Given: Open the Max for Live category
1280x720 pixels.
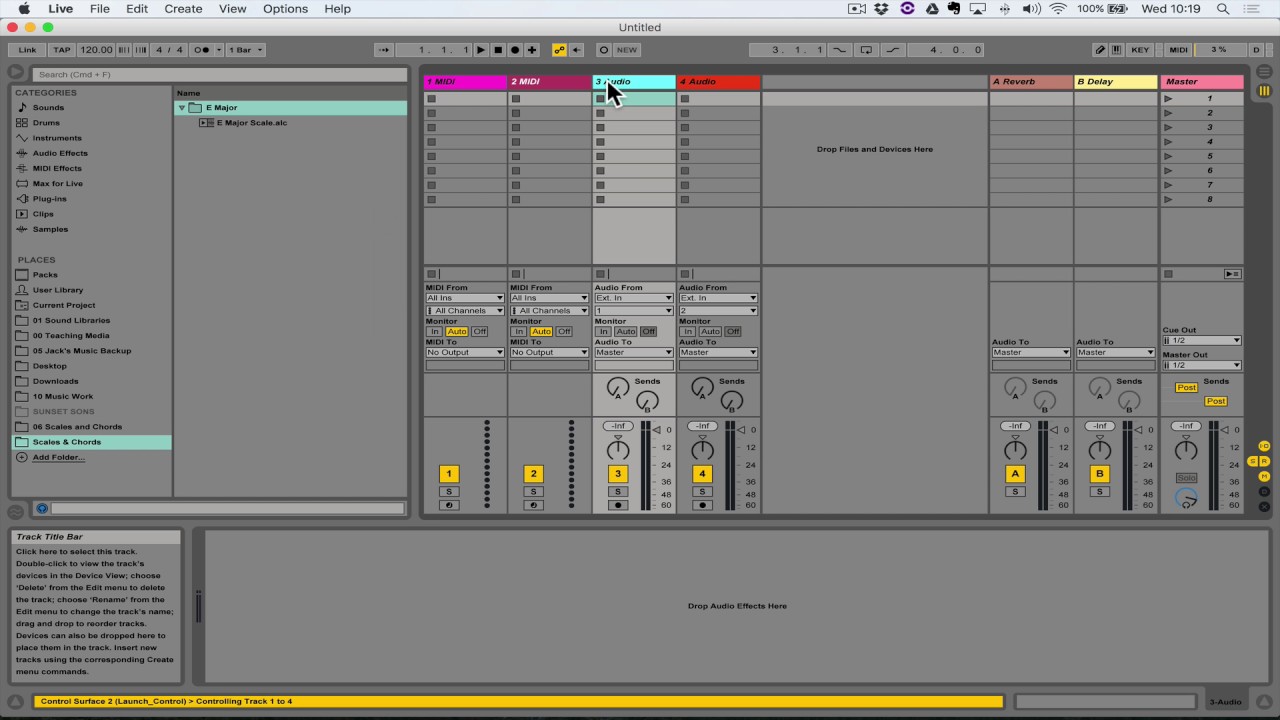Looking at the screenshot, I should [58, 184].
